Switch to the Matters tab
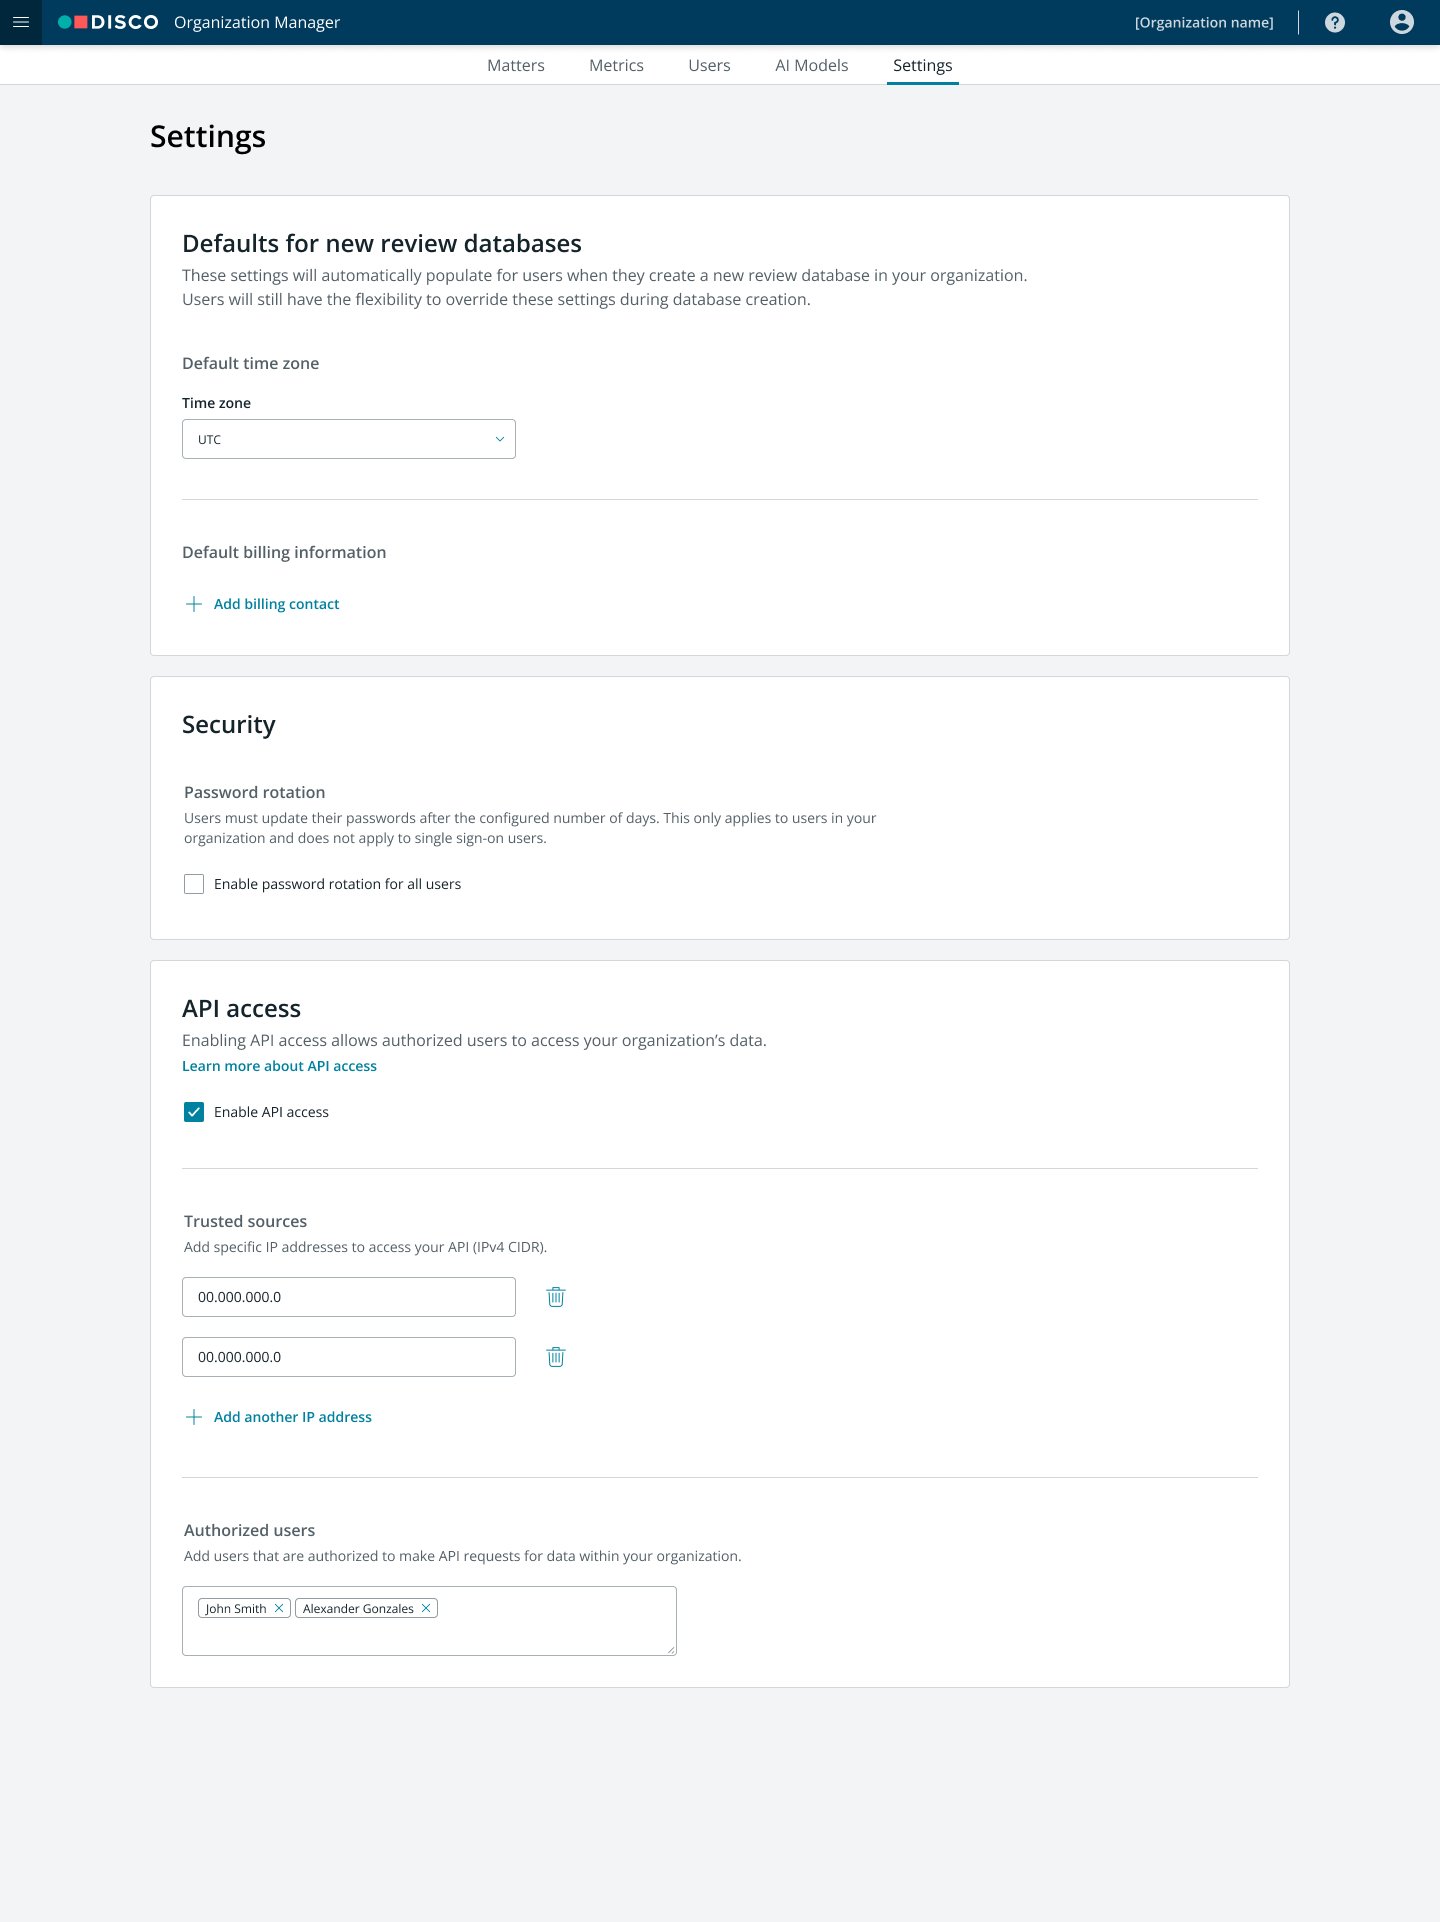1440x1922 pixels. [x=516, y=65]
